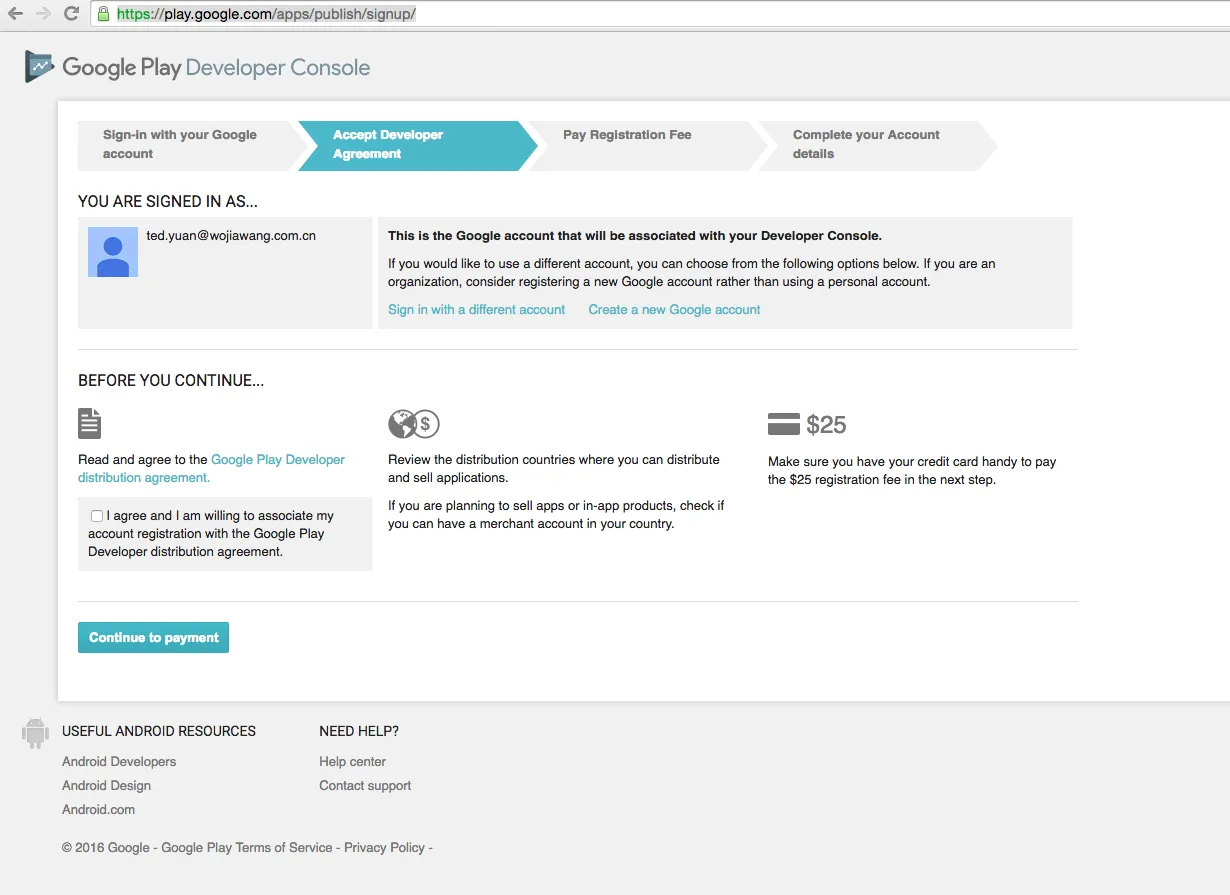Image resolution: width=1230 pixels, height=895 pixels.
Task: Click the blue user avatar picture
Action: (x=113, y=252)
